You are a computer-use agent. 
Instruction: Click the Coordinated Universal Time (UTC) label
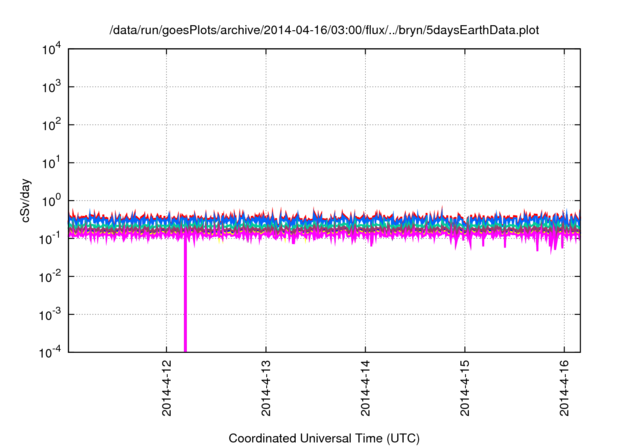[x=324, y=438]
